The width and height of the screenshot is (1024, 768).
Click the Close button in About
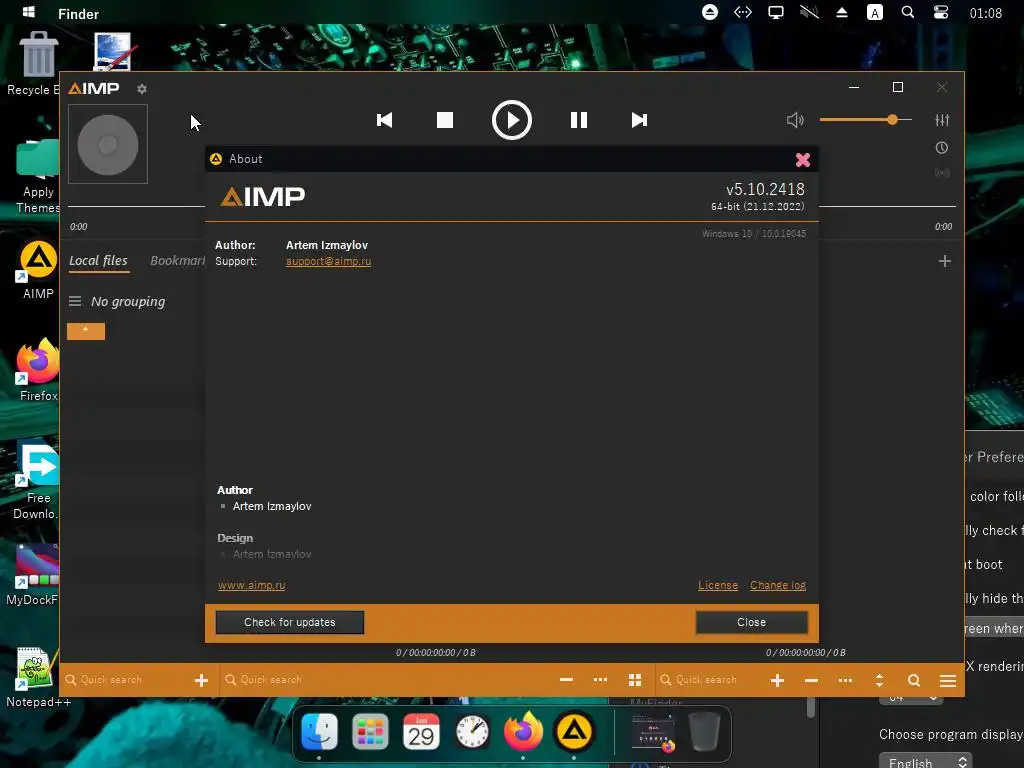pyautogui.click(x=752, y=622)
